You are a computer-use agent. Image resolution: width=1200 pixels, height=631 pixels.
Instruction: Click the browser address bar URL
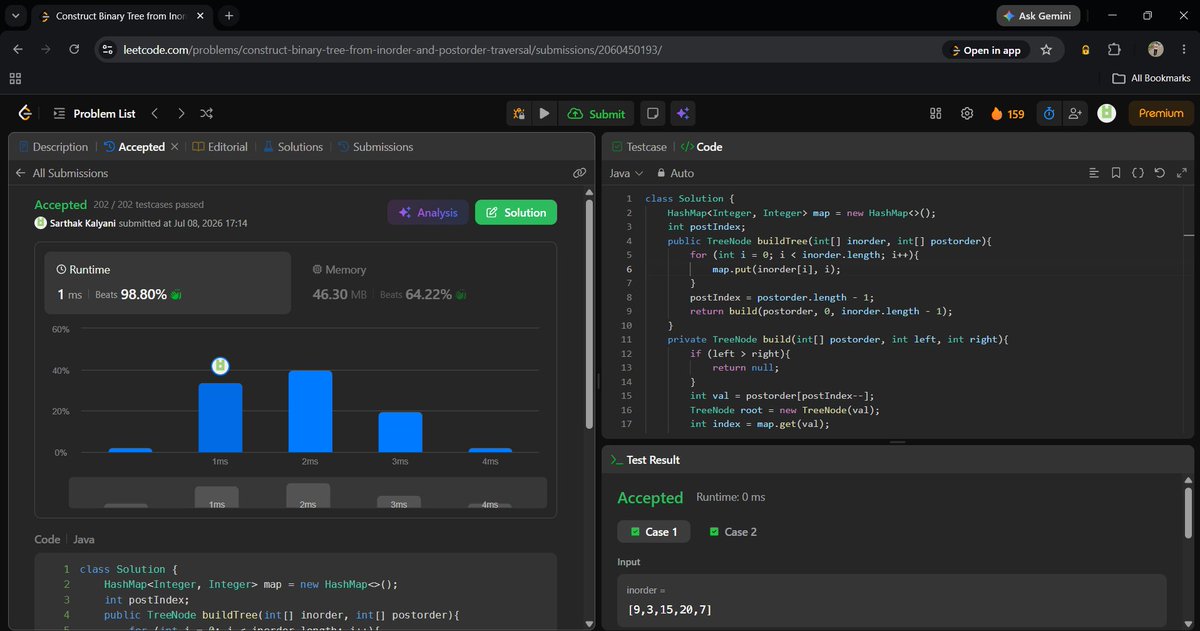[x=394, y=50]
